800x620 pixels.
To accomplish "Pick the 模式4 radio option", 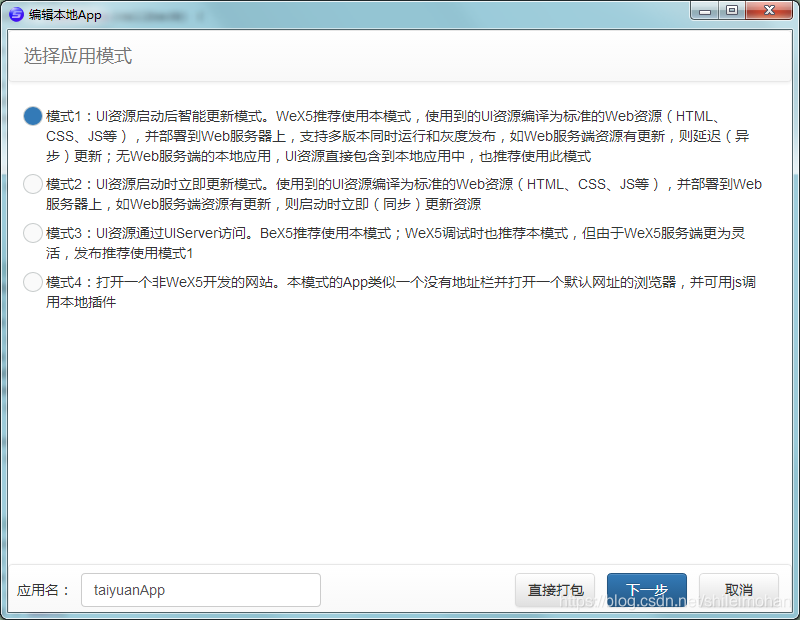I will 33,282.
